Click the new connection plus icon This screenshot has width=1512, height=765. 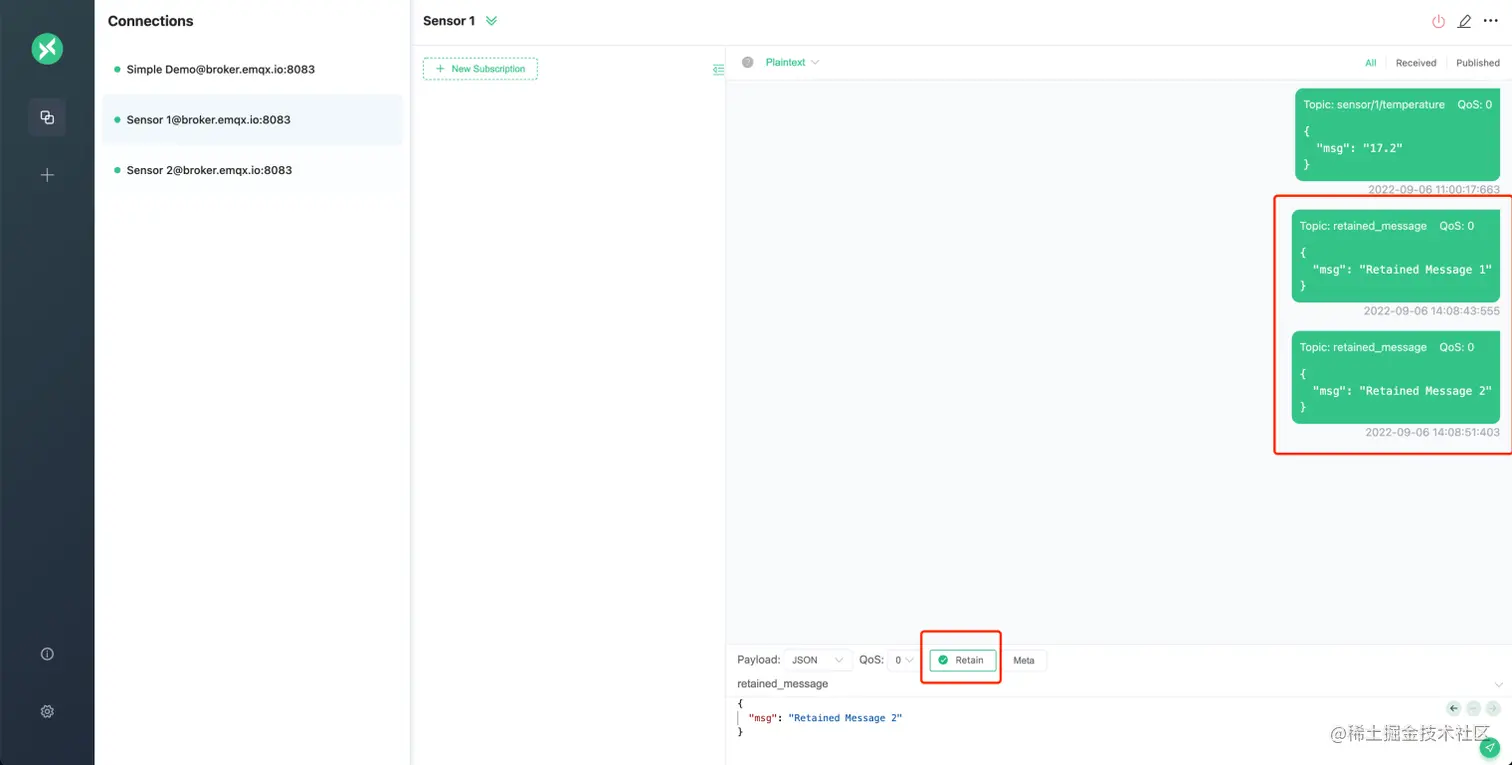[47, 175]
